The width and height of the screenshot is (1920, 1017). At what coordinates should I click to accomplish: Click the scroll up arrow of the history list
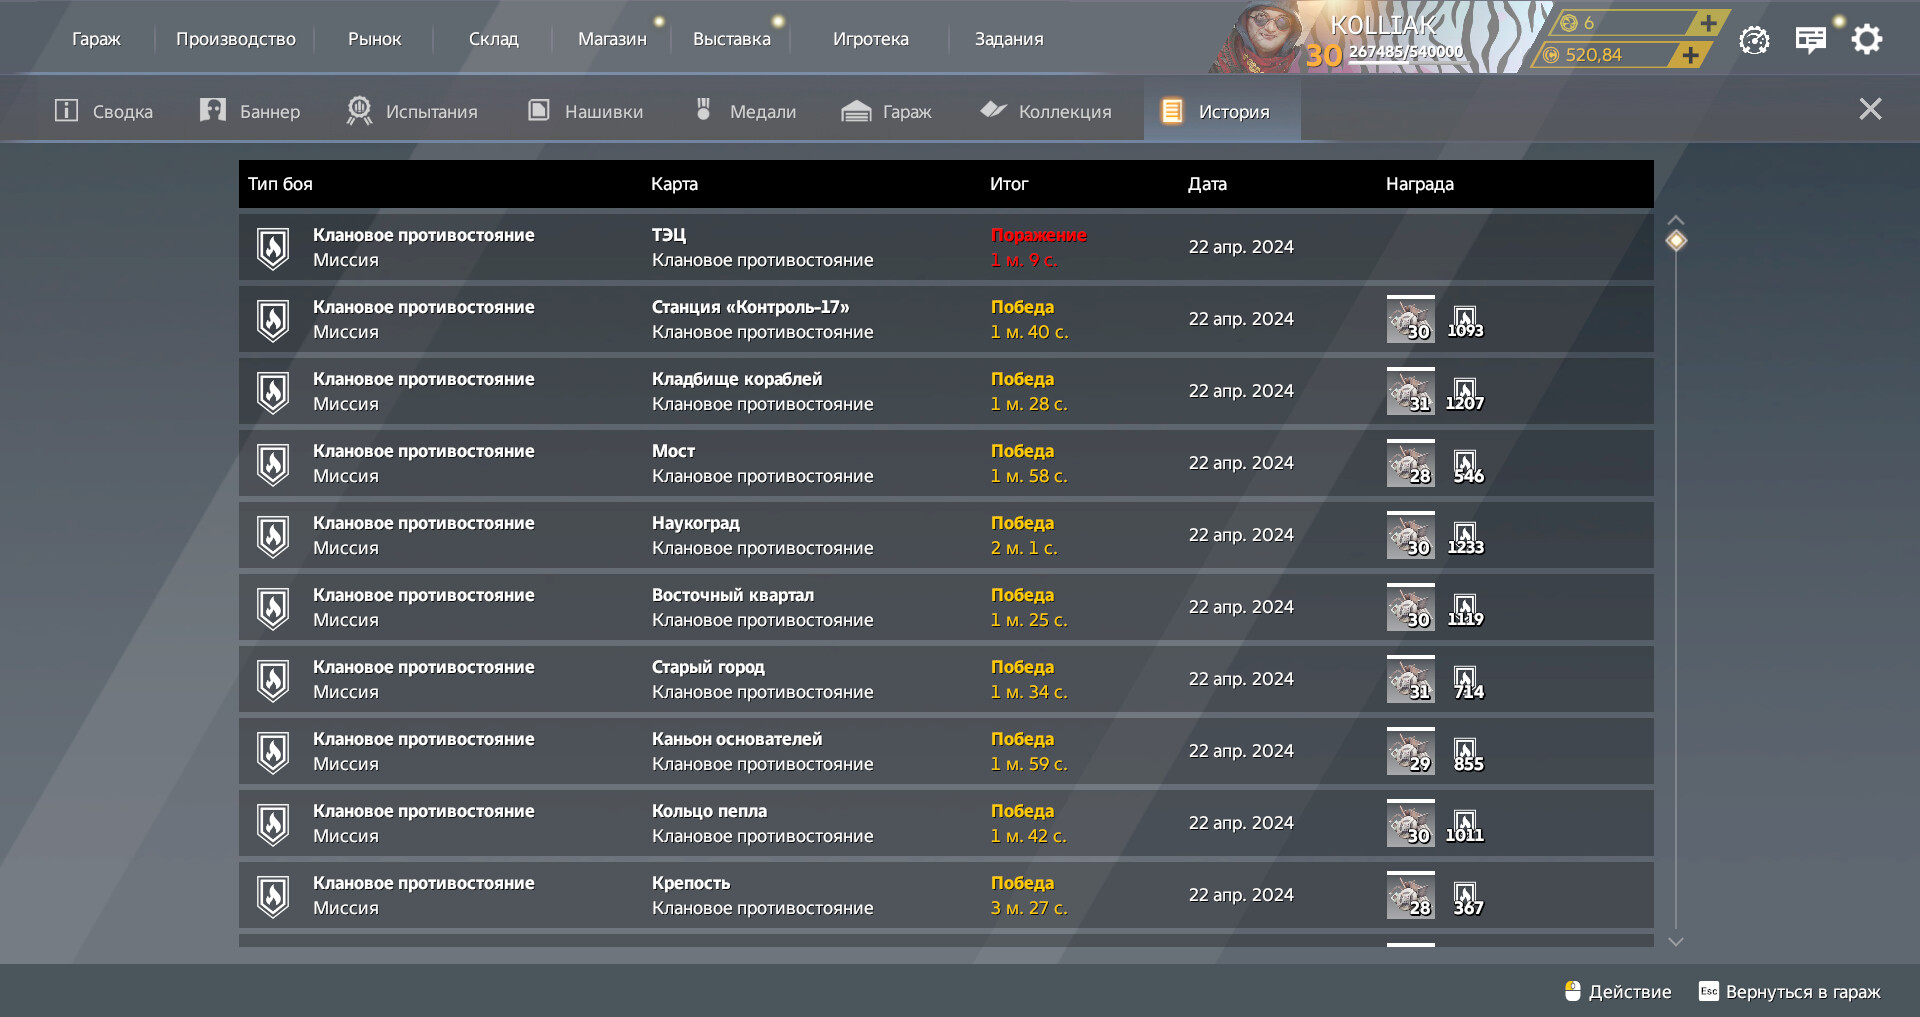pyautogui.click(x=1676, y=220)
